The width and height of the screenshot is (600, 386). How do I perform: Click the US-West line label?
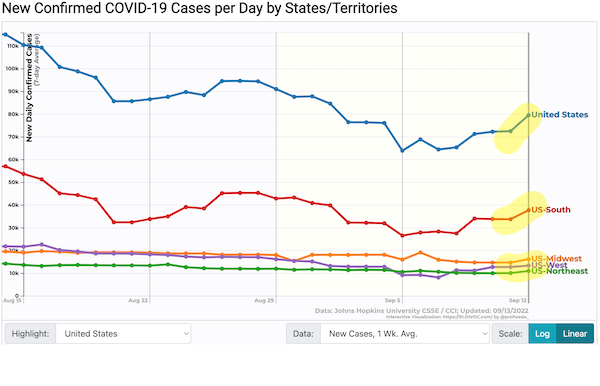[549, 265]
